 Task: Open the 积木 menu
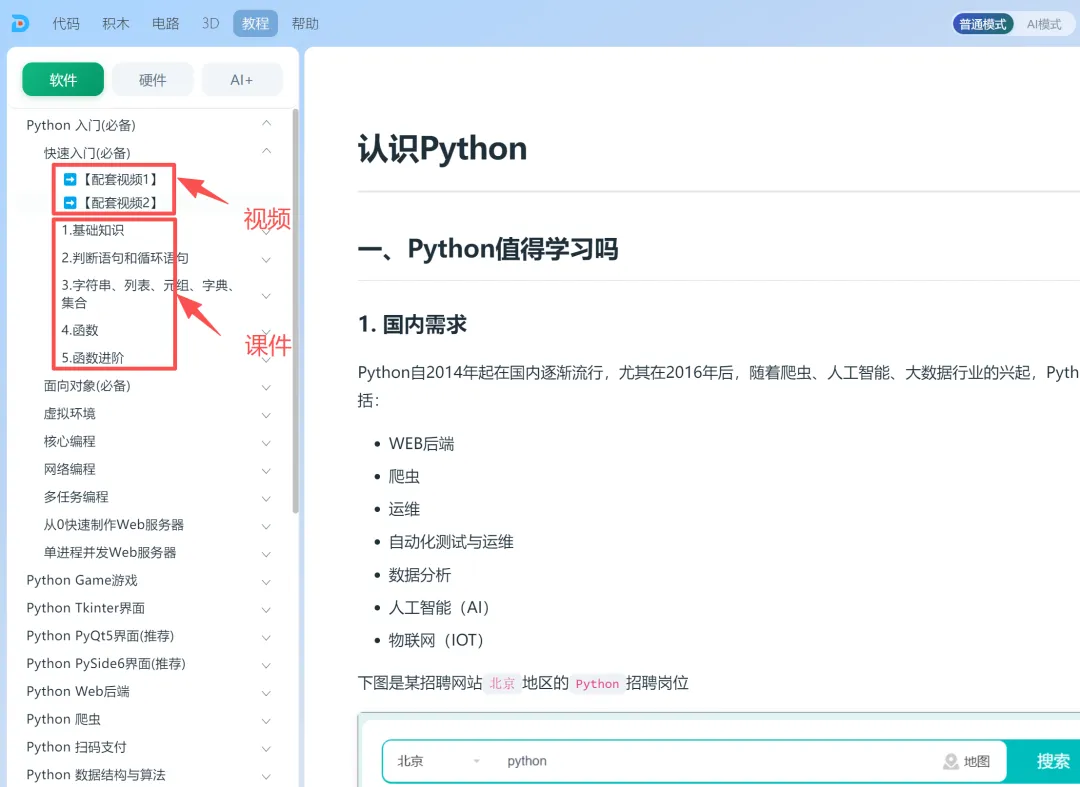coord(116,23)
